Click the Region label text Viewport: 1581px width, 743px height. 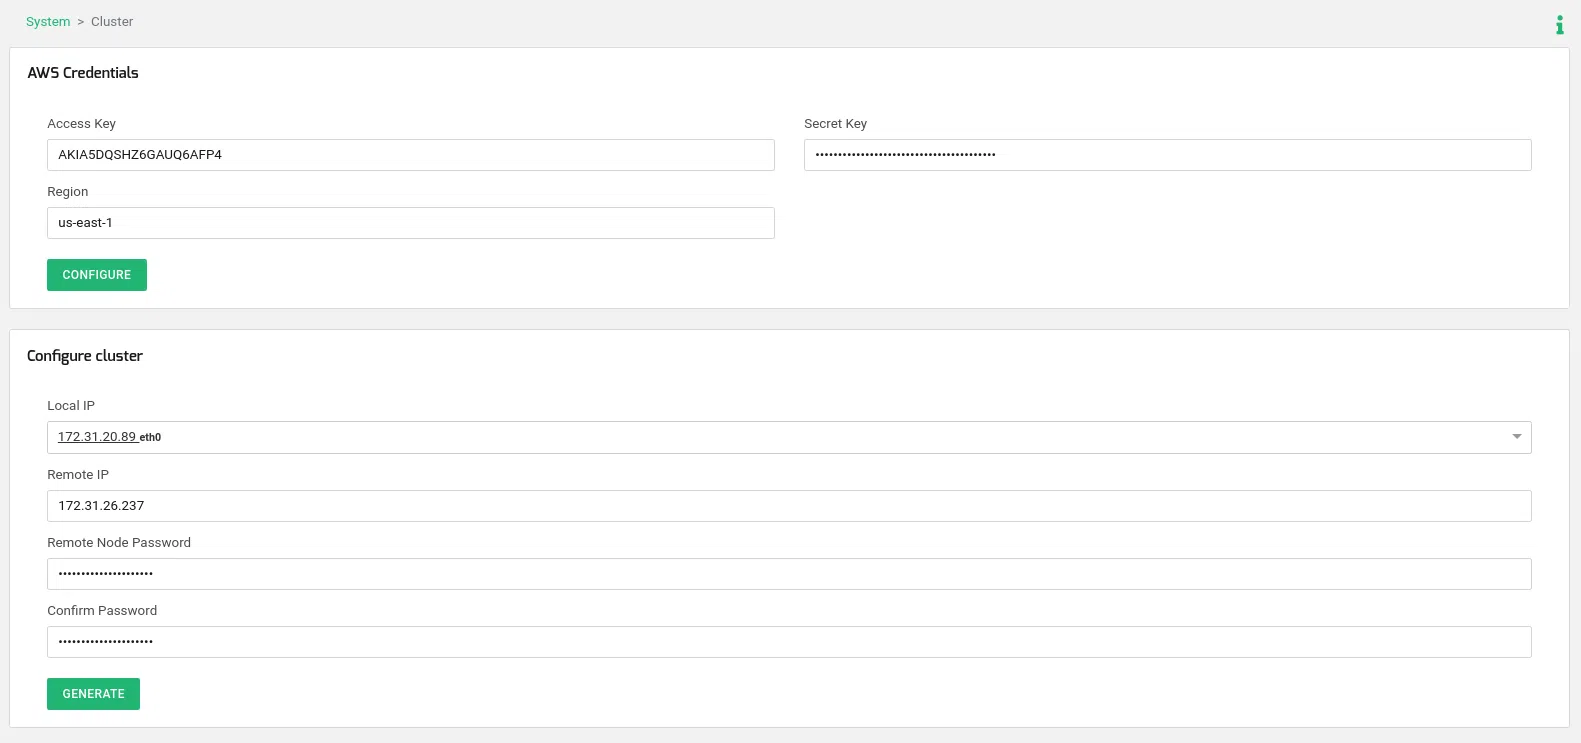coord(68,192)
